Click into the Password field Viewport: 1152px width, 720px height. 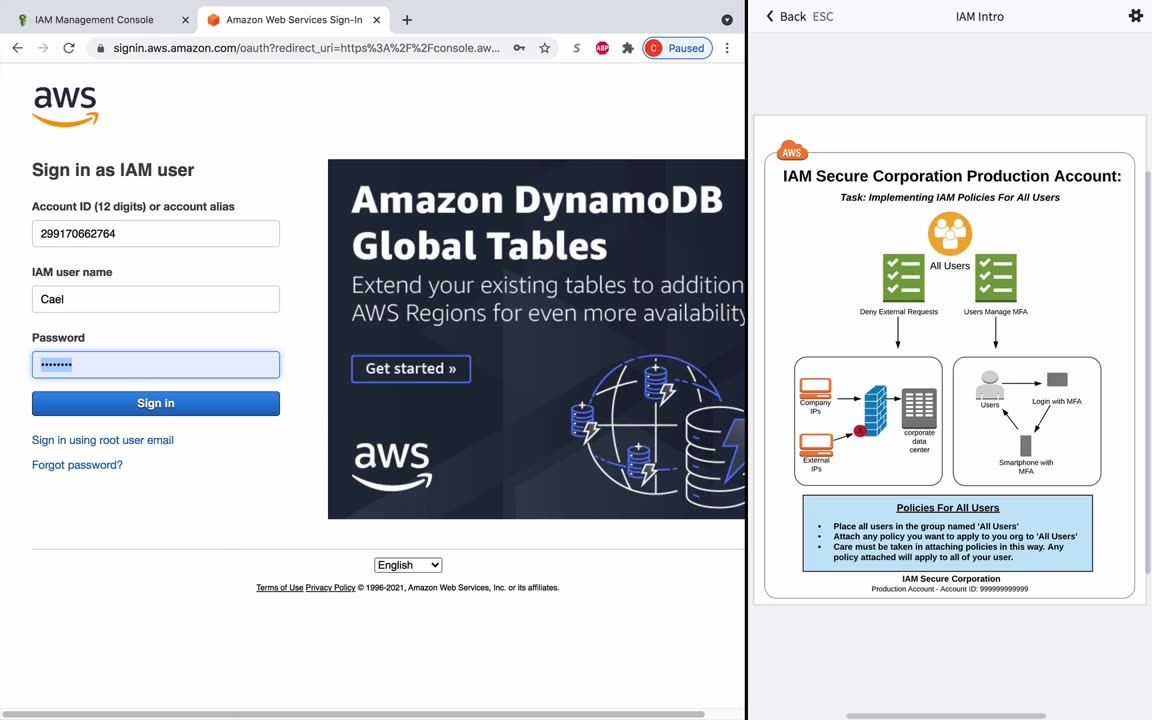coord(156,364)
